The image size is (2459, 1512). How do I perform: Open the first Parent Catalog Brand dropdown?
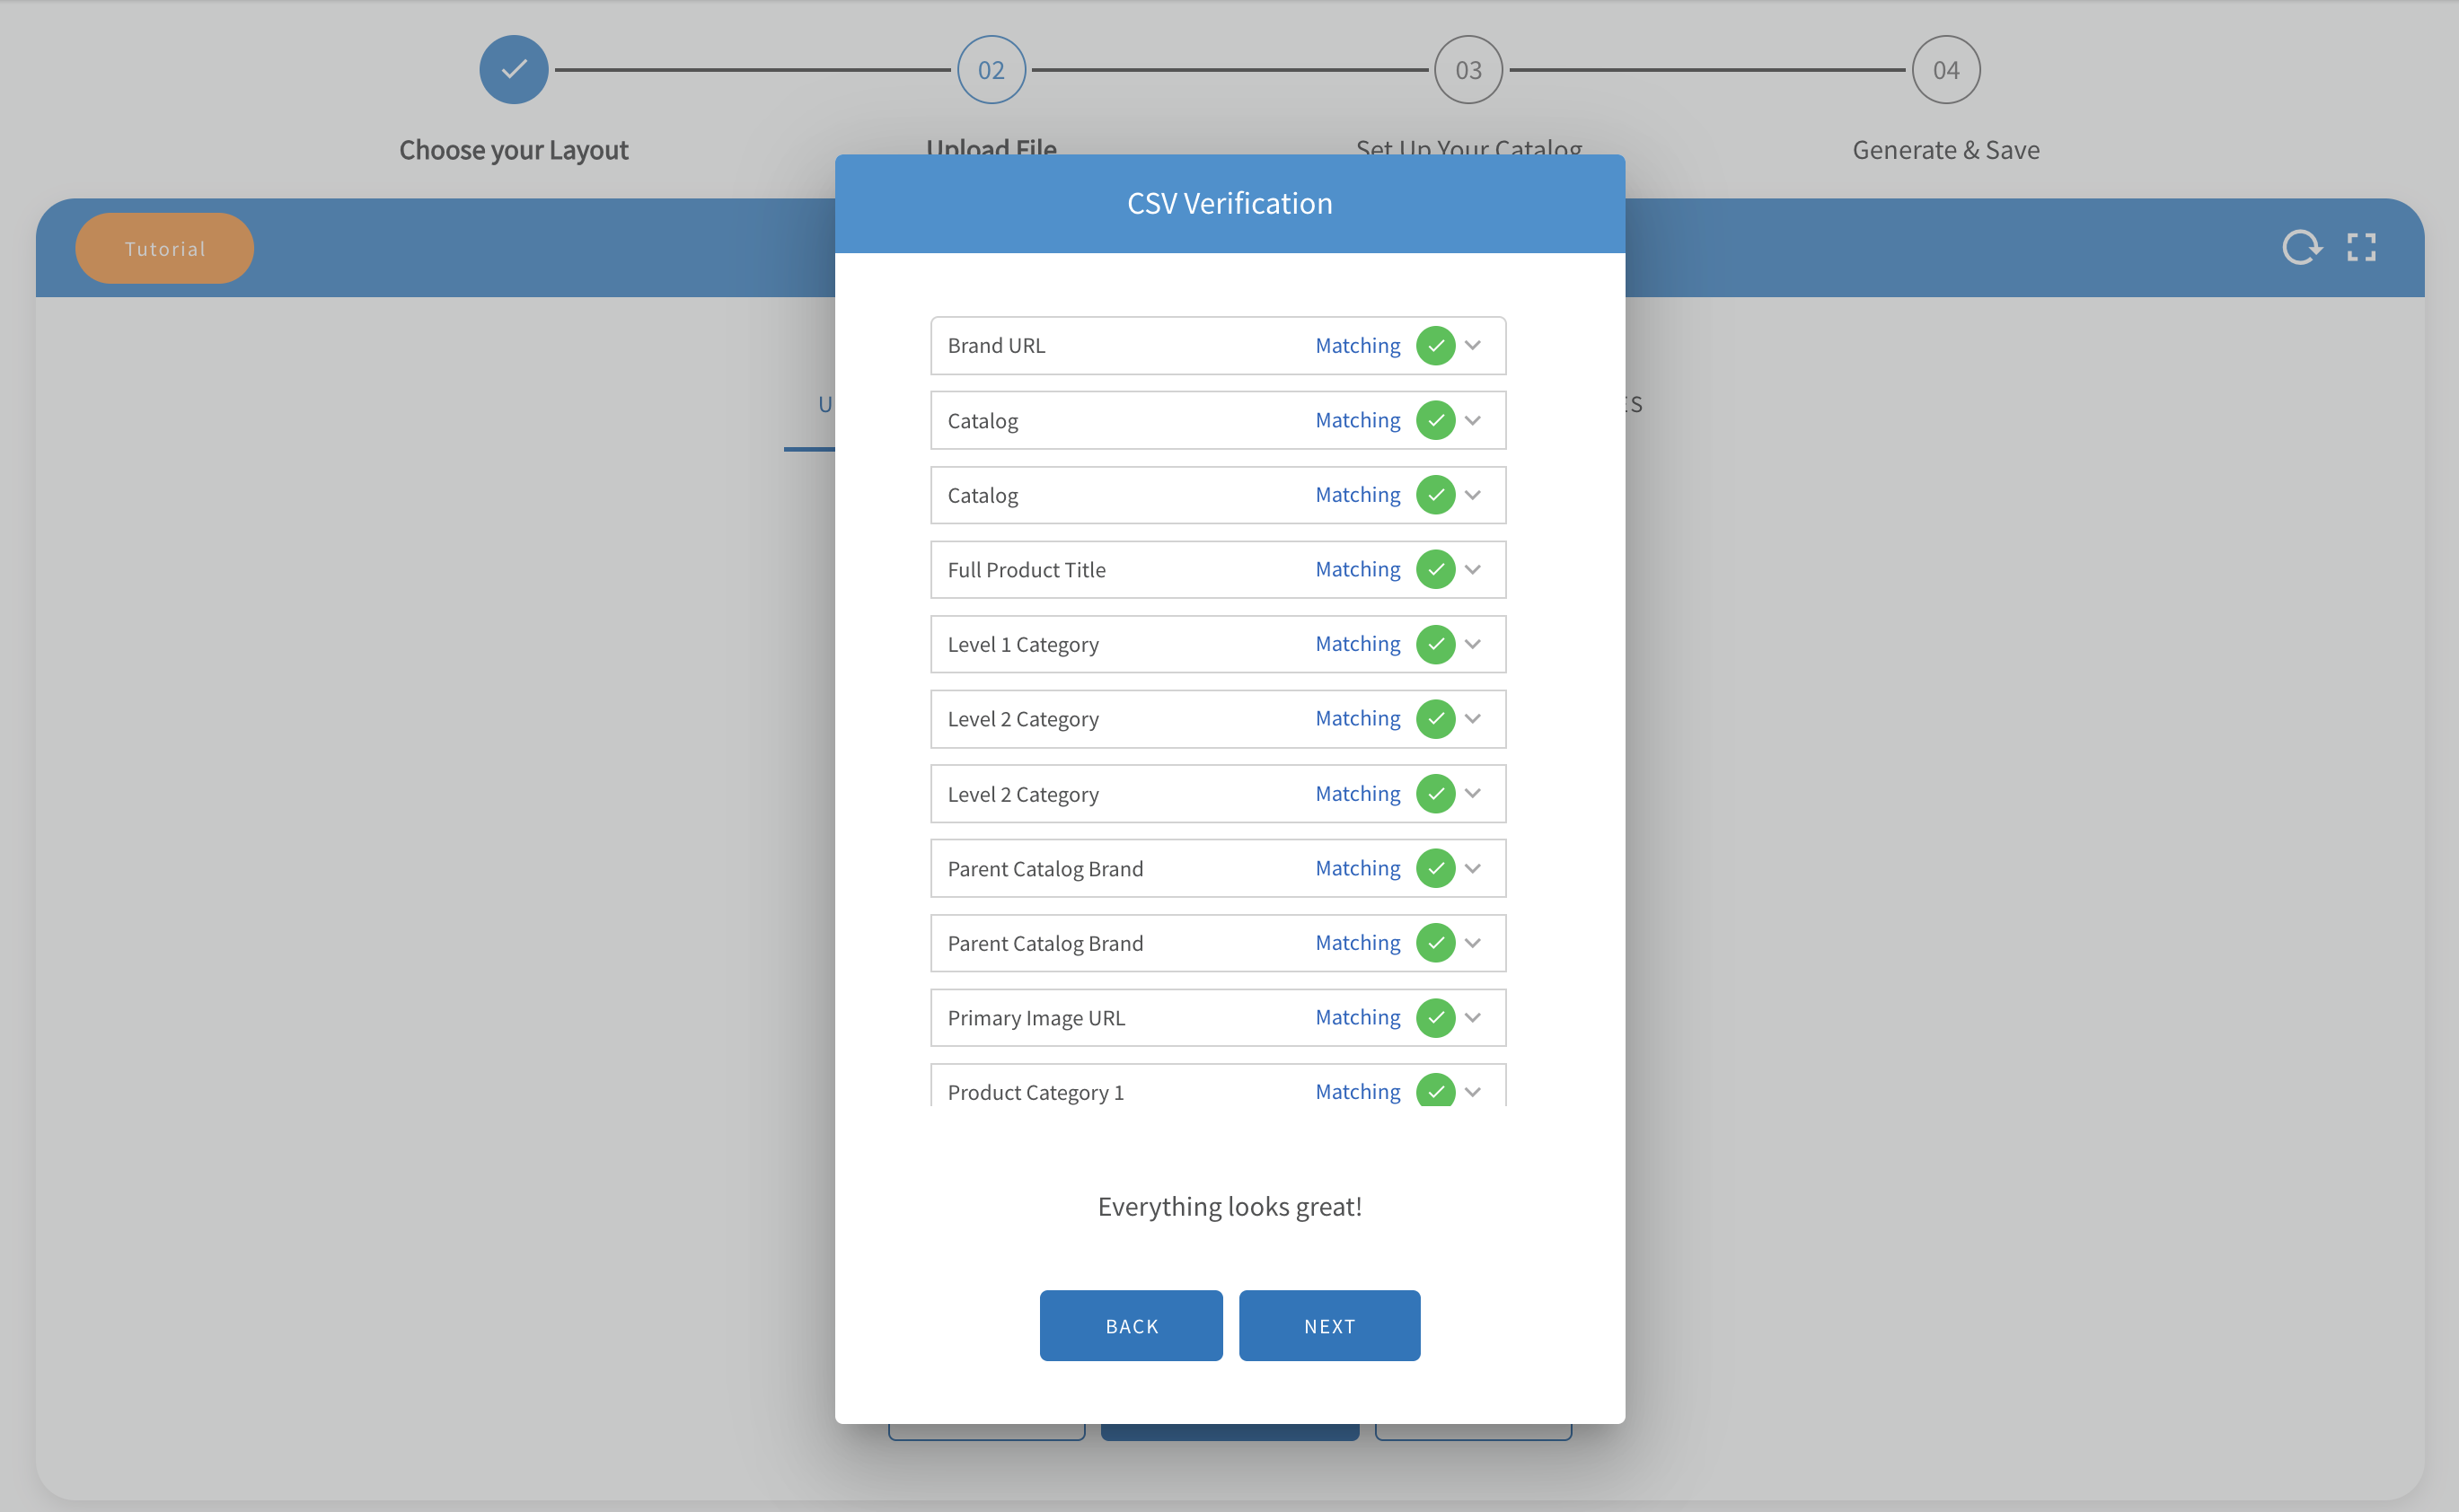(x=1472, y=869)
